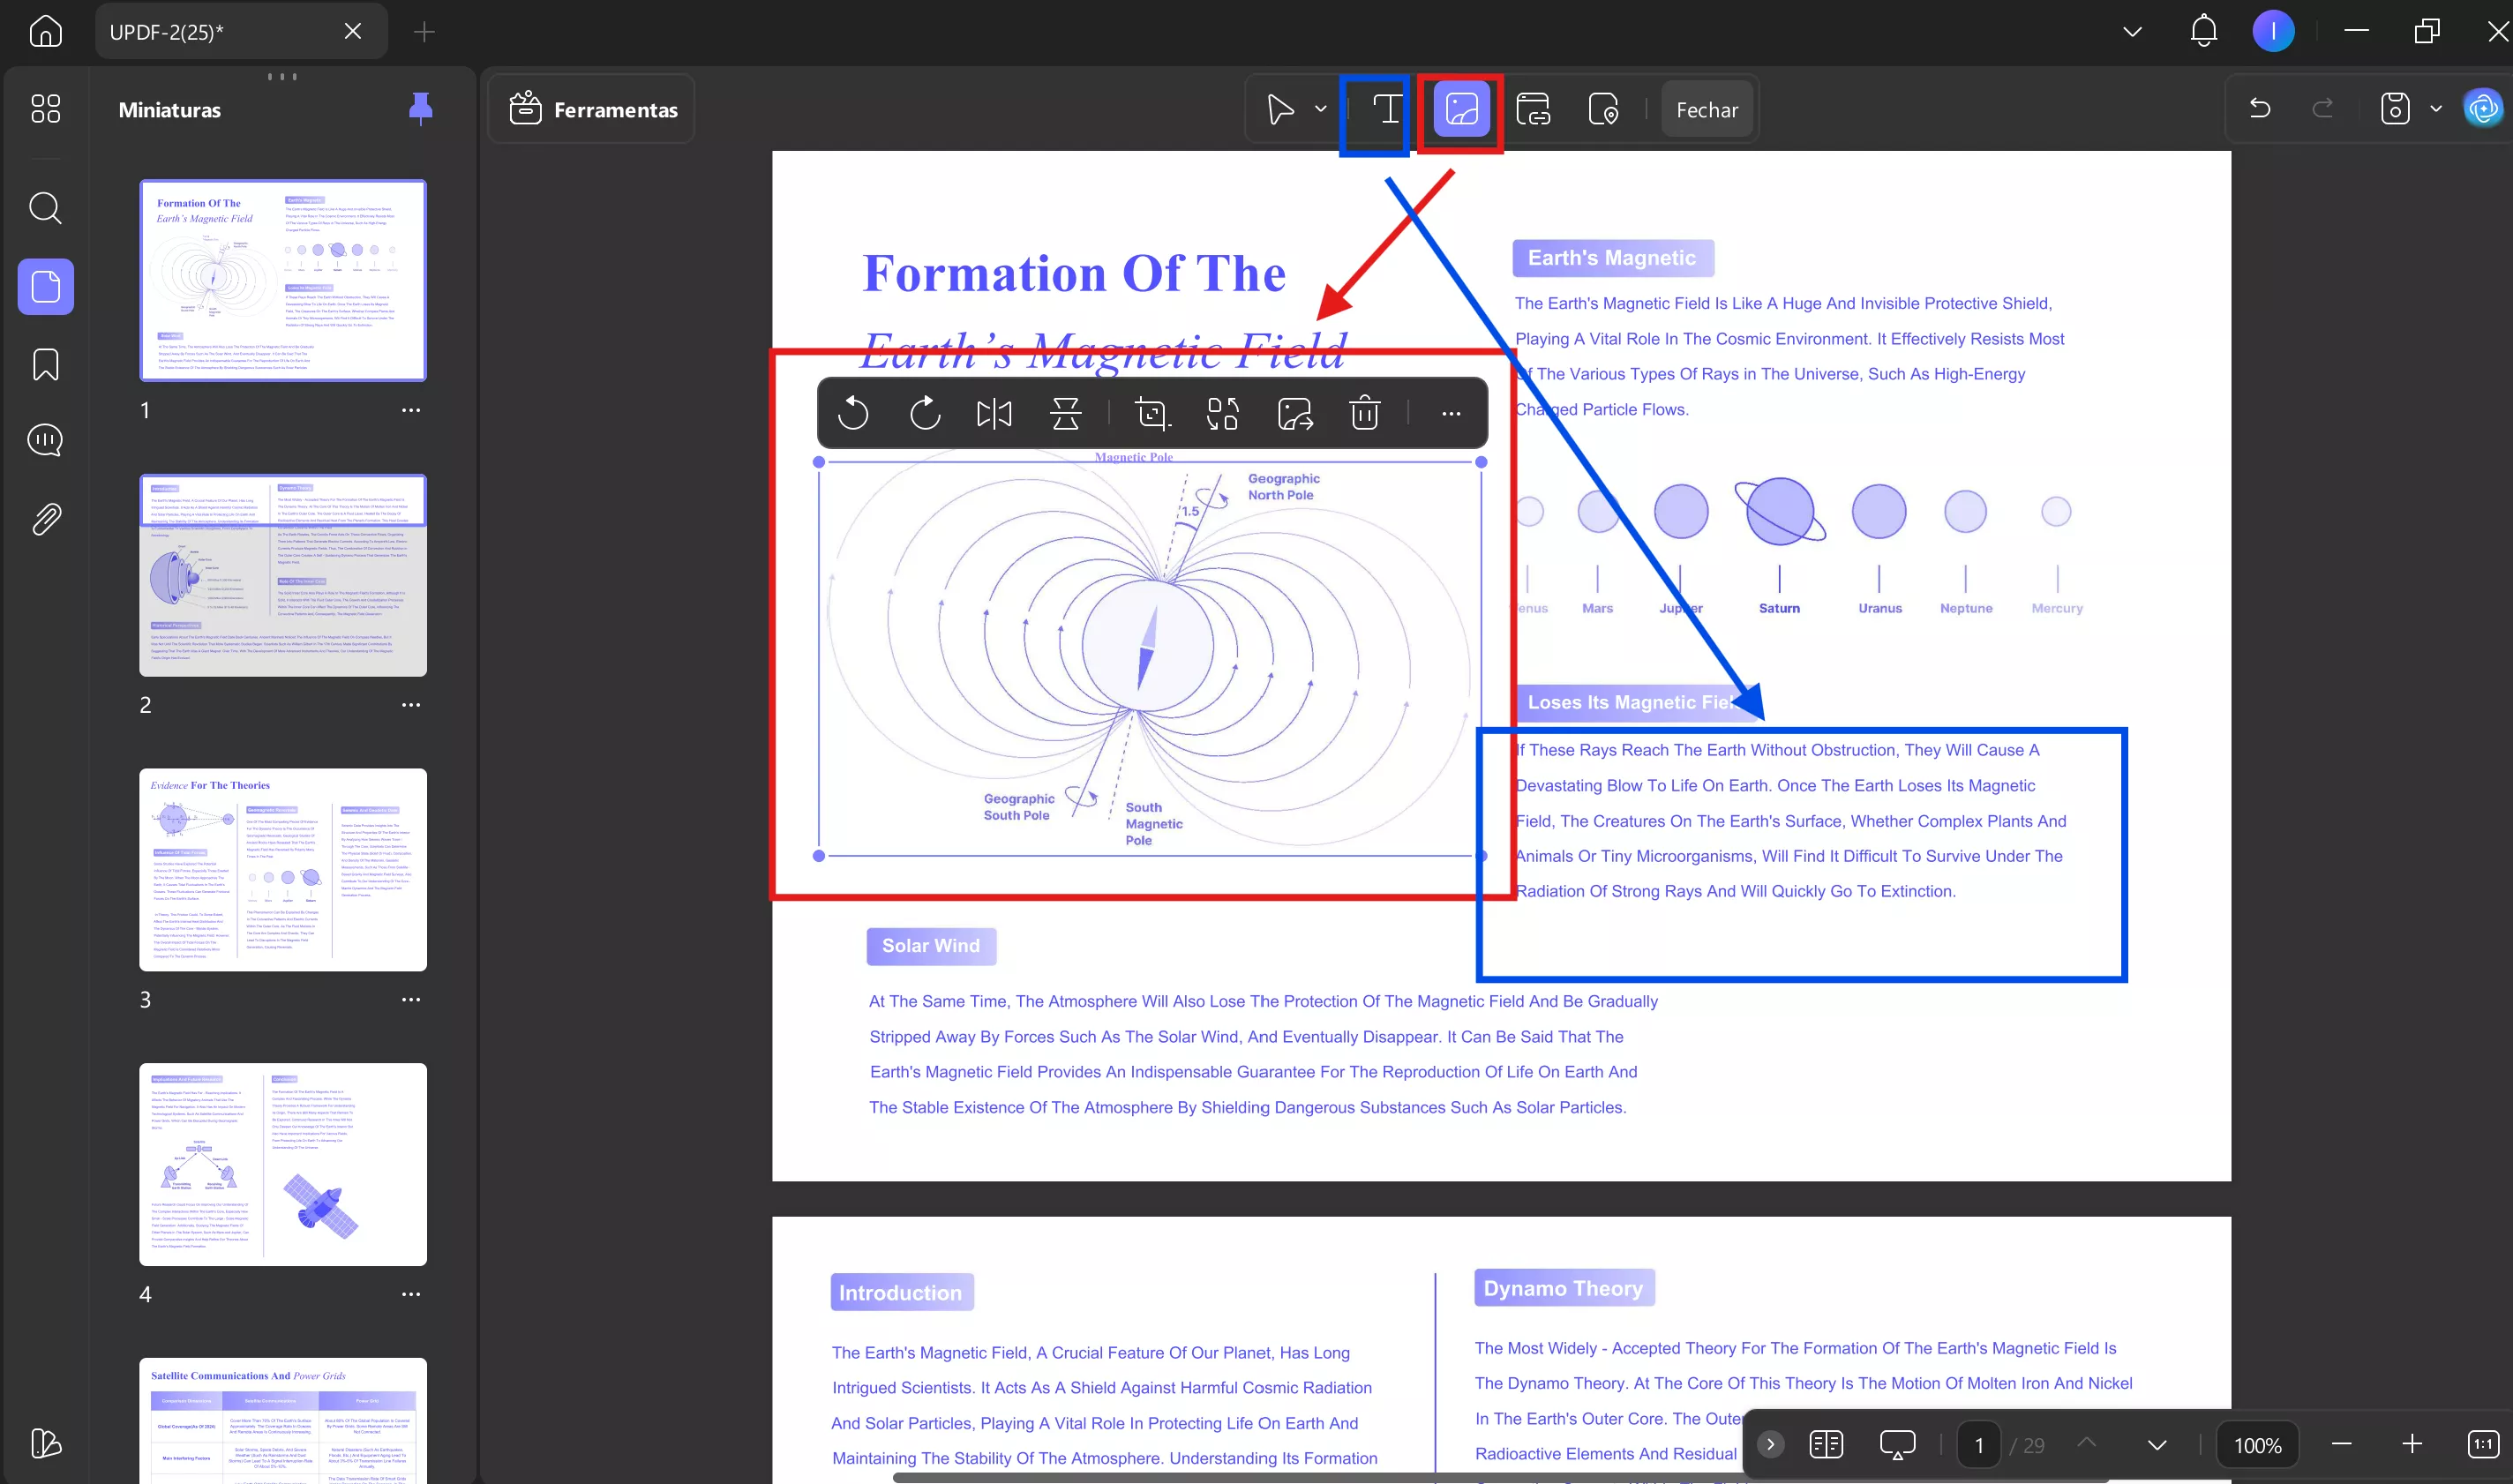Image resolution: width=2513 pixels, height=1484 pixels.
Task: Flip the image vertically
Action: coord(1066,413)
